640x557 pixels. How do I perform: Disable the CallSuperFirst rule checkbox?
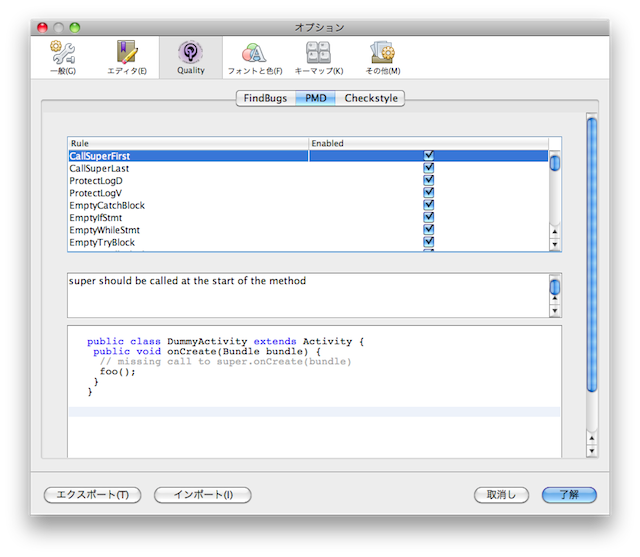click(429, 156)
